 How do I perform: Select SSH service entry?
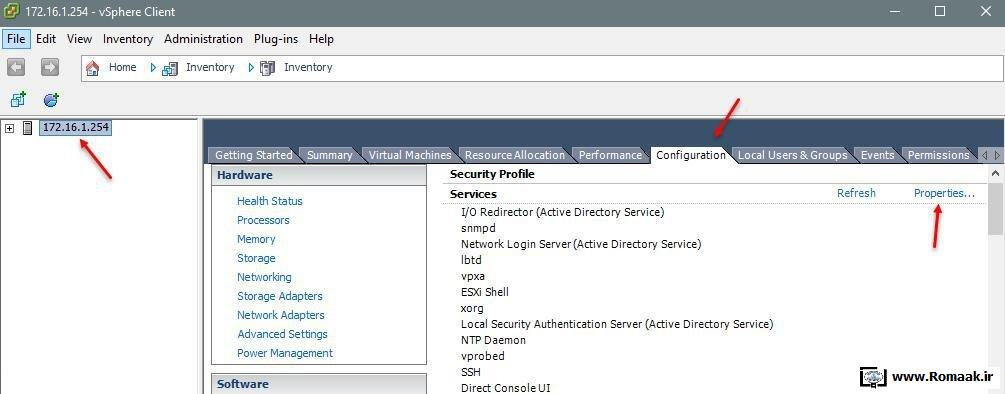click(470, 372)
